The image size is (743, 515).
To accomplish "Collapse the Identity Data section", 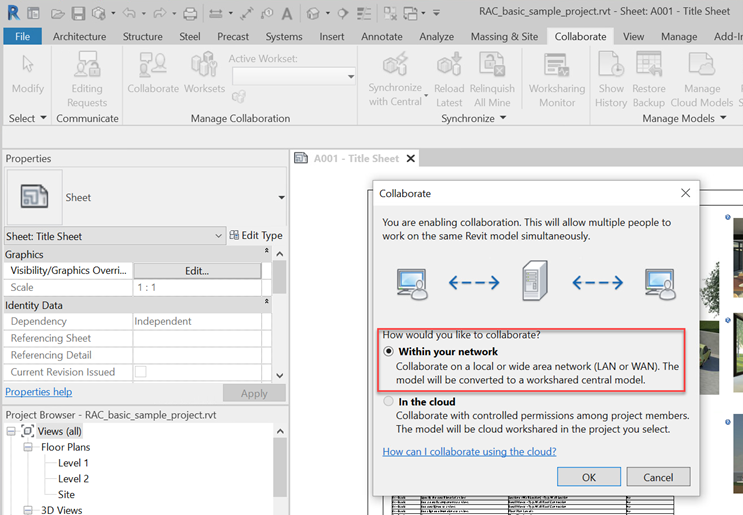I will (266, 301).
